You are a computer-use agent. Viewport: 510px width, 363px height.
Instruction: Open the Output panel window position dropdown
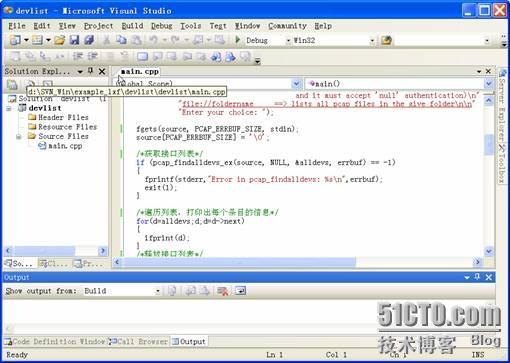tap(467, 277)
